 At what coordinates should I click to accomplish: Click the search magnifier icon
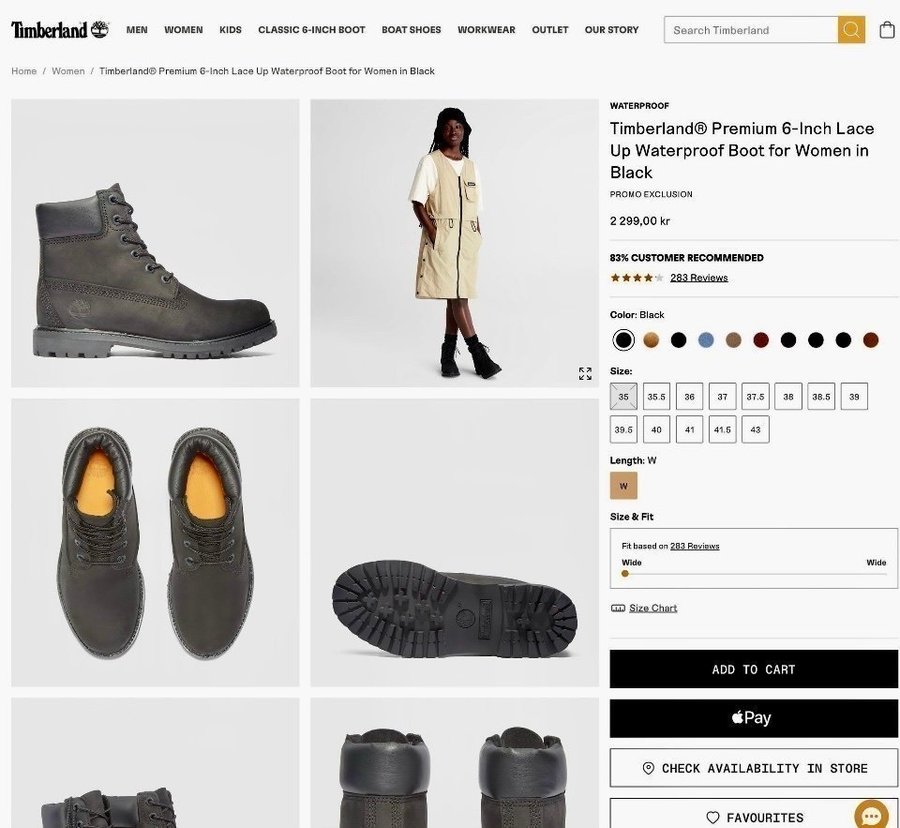(851, 30)
